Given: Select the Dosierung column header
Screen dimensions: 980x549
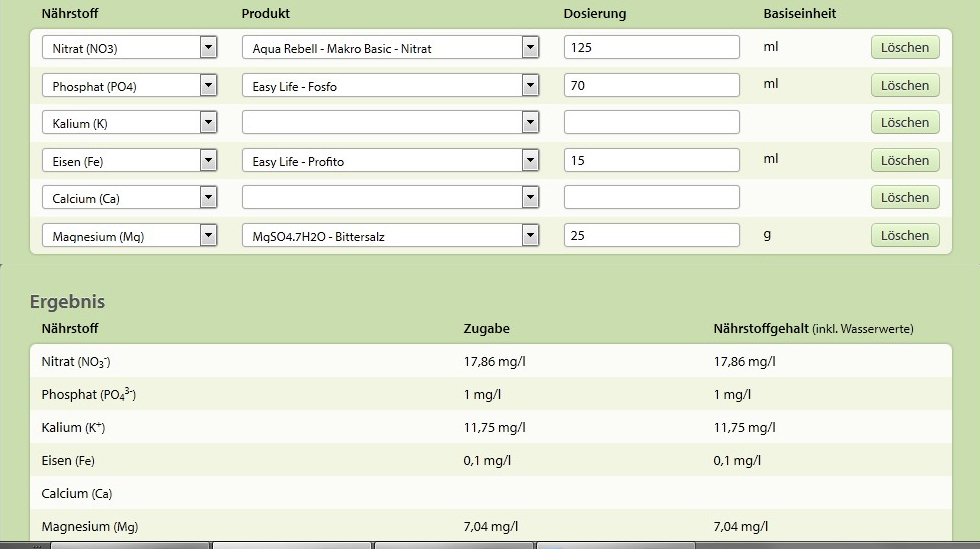Looking at the screenshot, I should (x=595, y=14).
